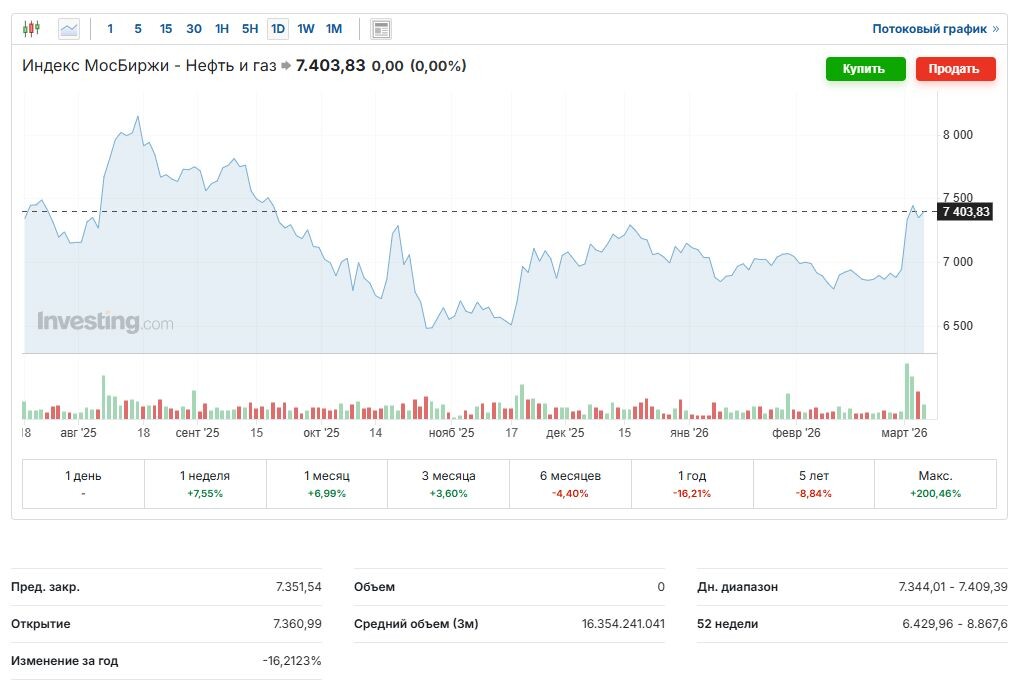Image resolution: width=1021 pixels, height=685 pixels.
Task: View the +7,55% weekly change cell
Action: coord(205,493)
